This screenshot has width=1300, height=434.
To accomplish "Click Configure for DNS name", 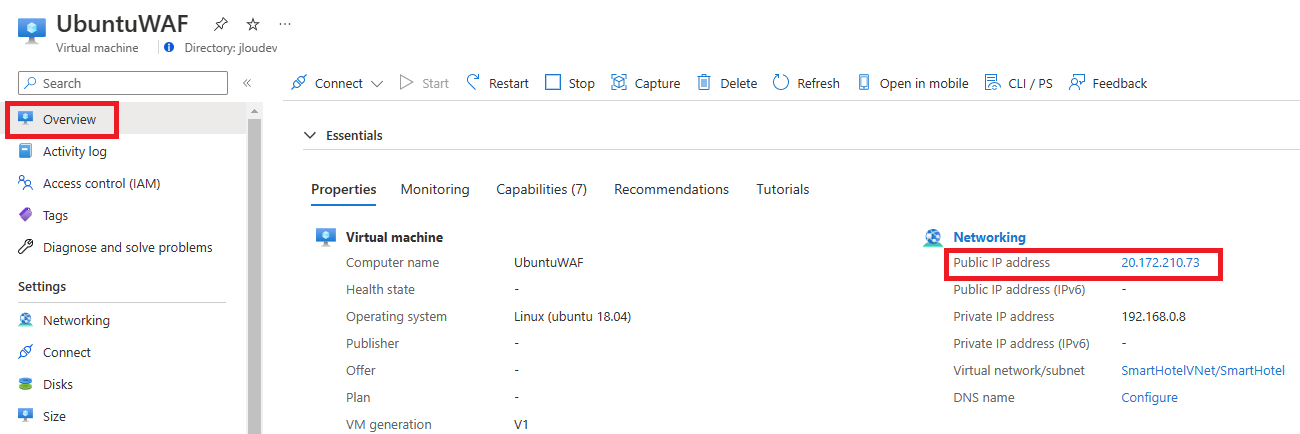I will (1149, 397).
